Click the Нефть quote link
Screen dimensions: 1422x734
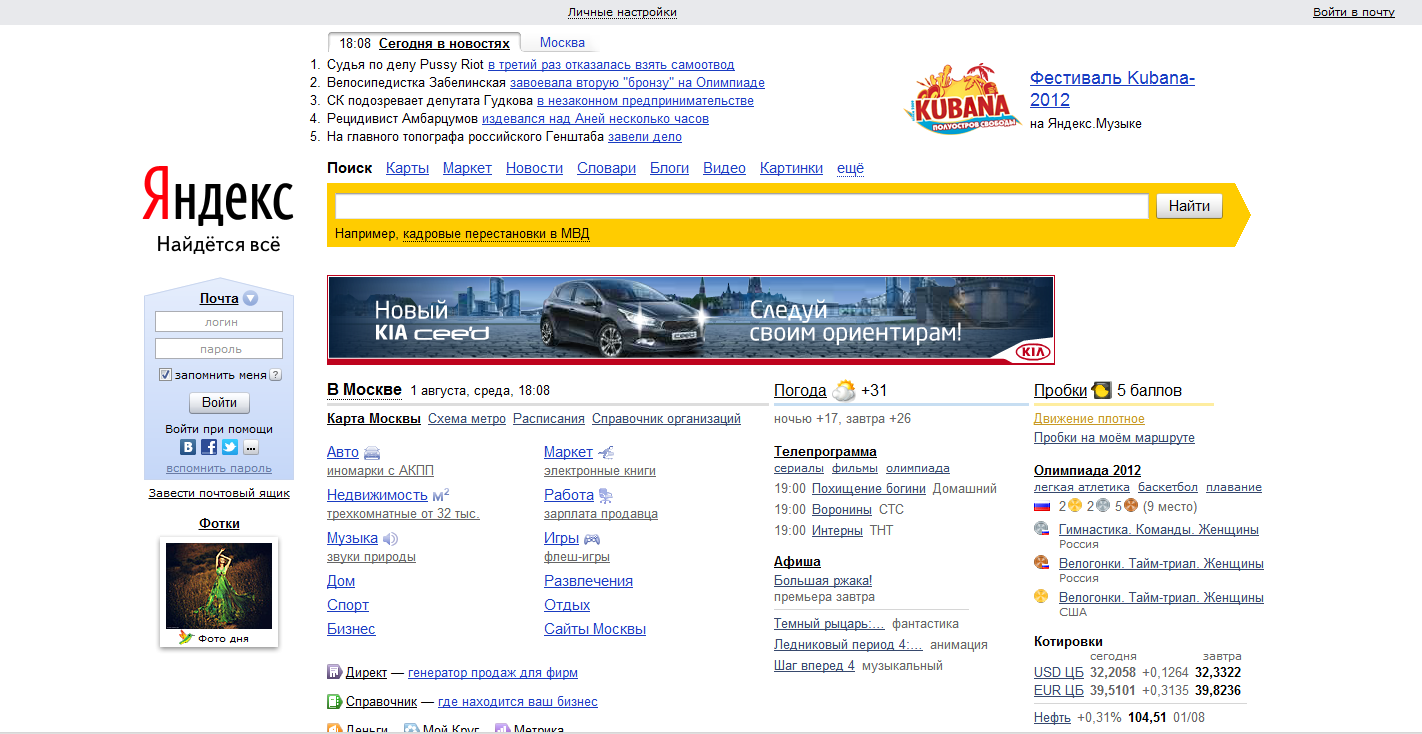[1052, 717]
